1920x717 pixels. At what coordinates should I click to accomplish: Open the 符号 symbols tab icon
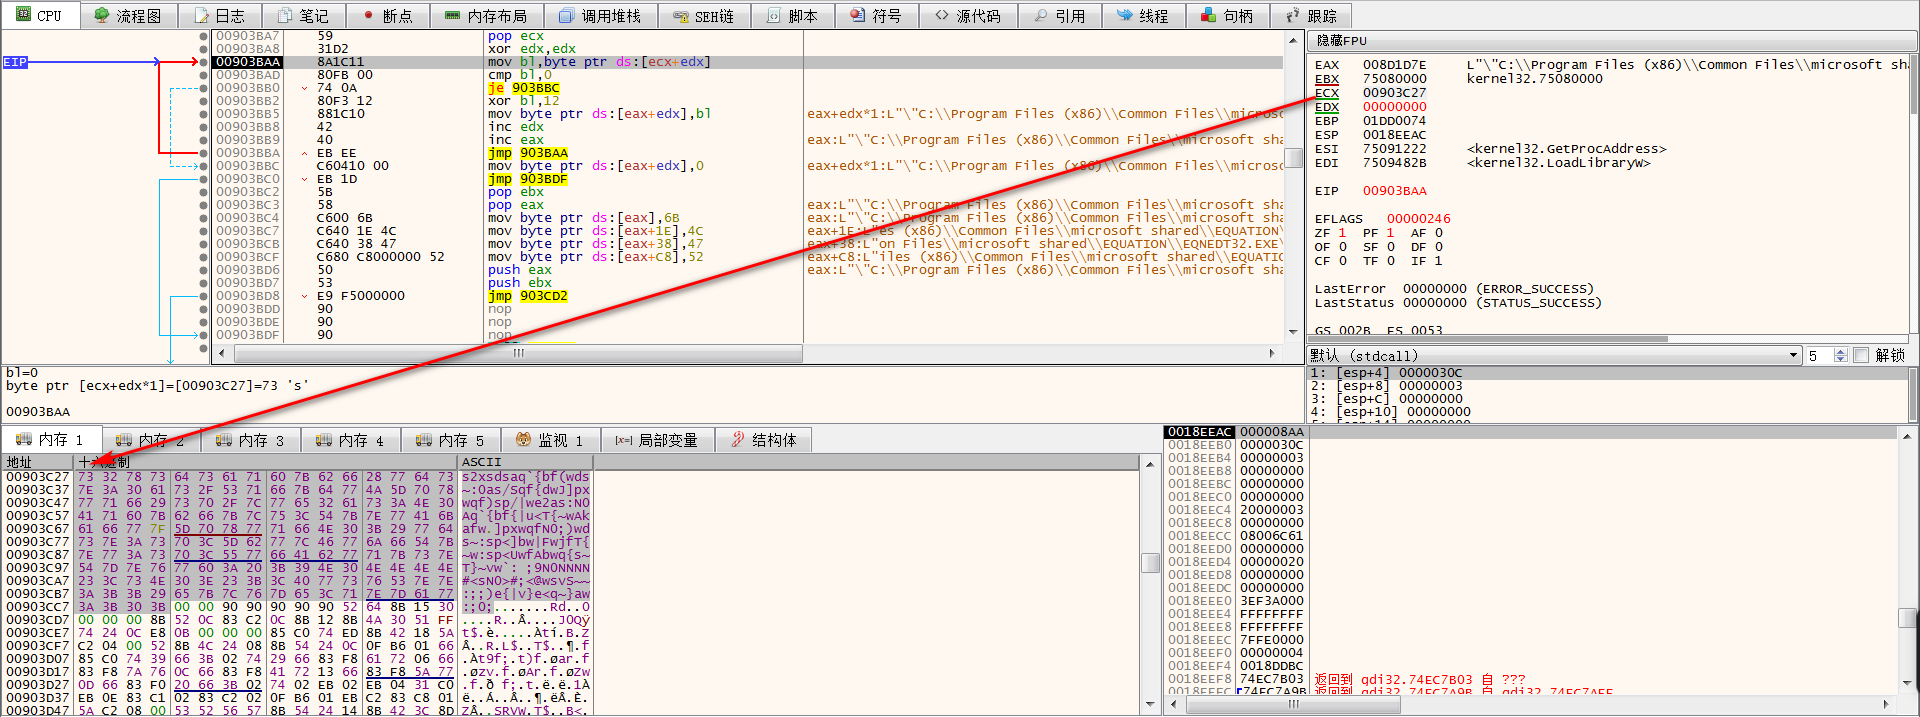point(857,16)
